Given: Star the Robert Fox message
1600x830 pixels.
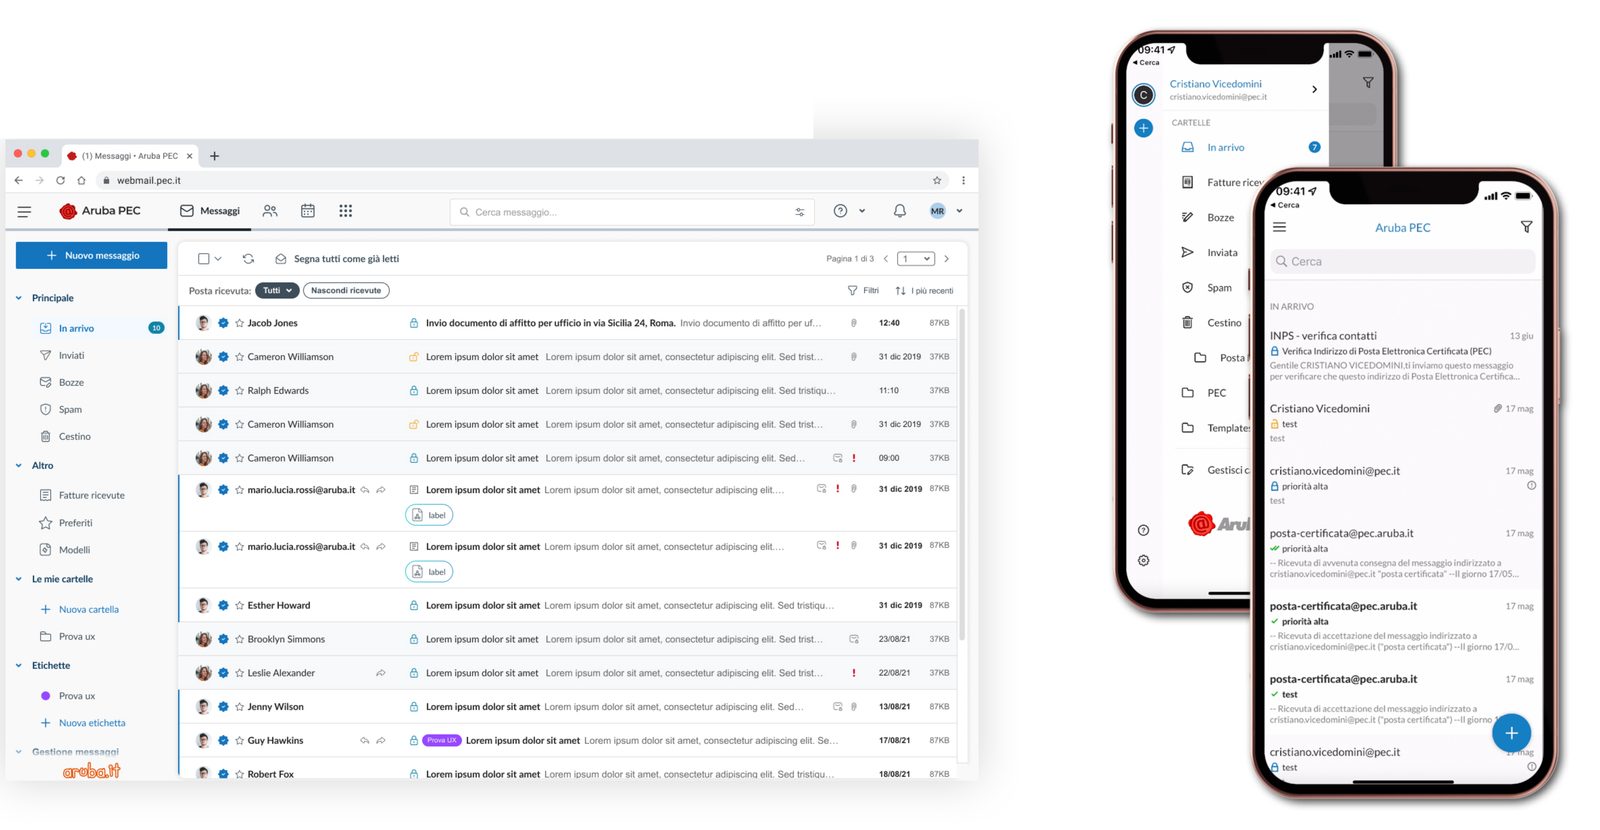Looking at the screenshot, I should tap(240, 774).
